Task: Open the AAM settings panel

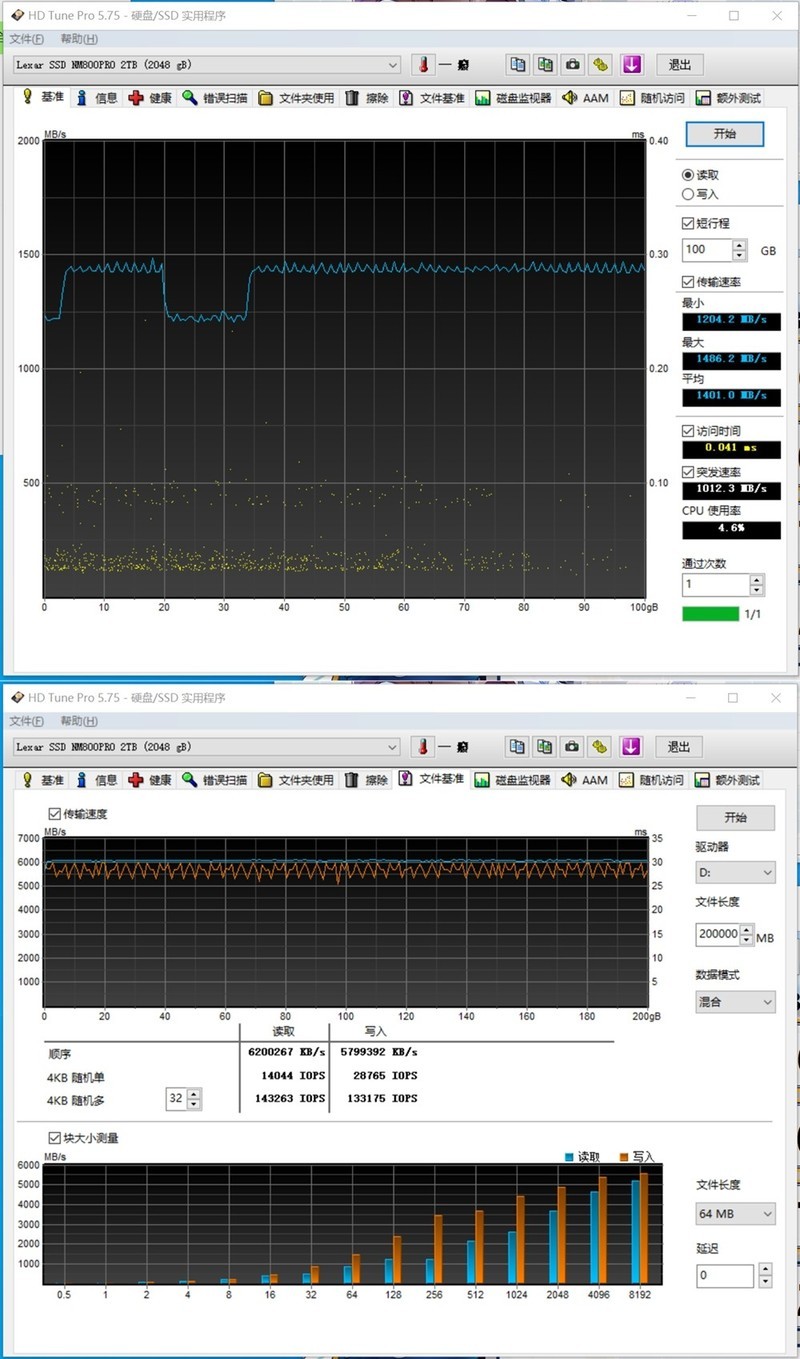Action: click(x=585, y=97)
